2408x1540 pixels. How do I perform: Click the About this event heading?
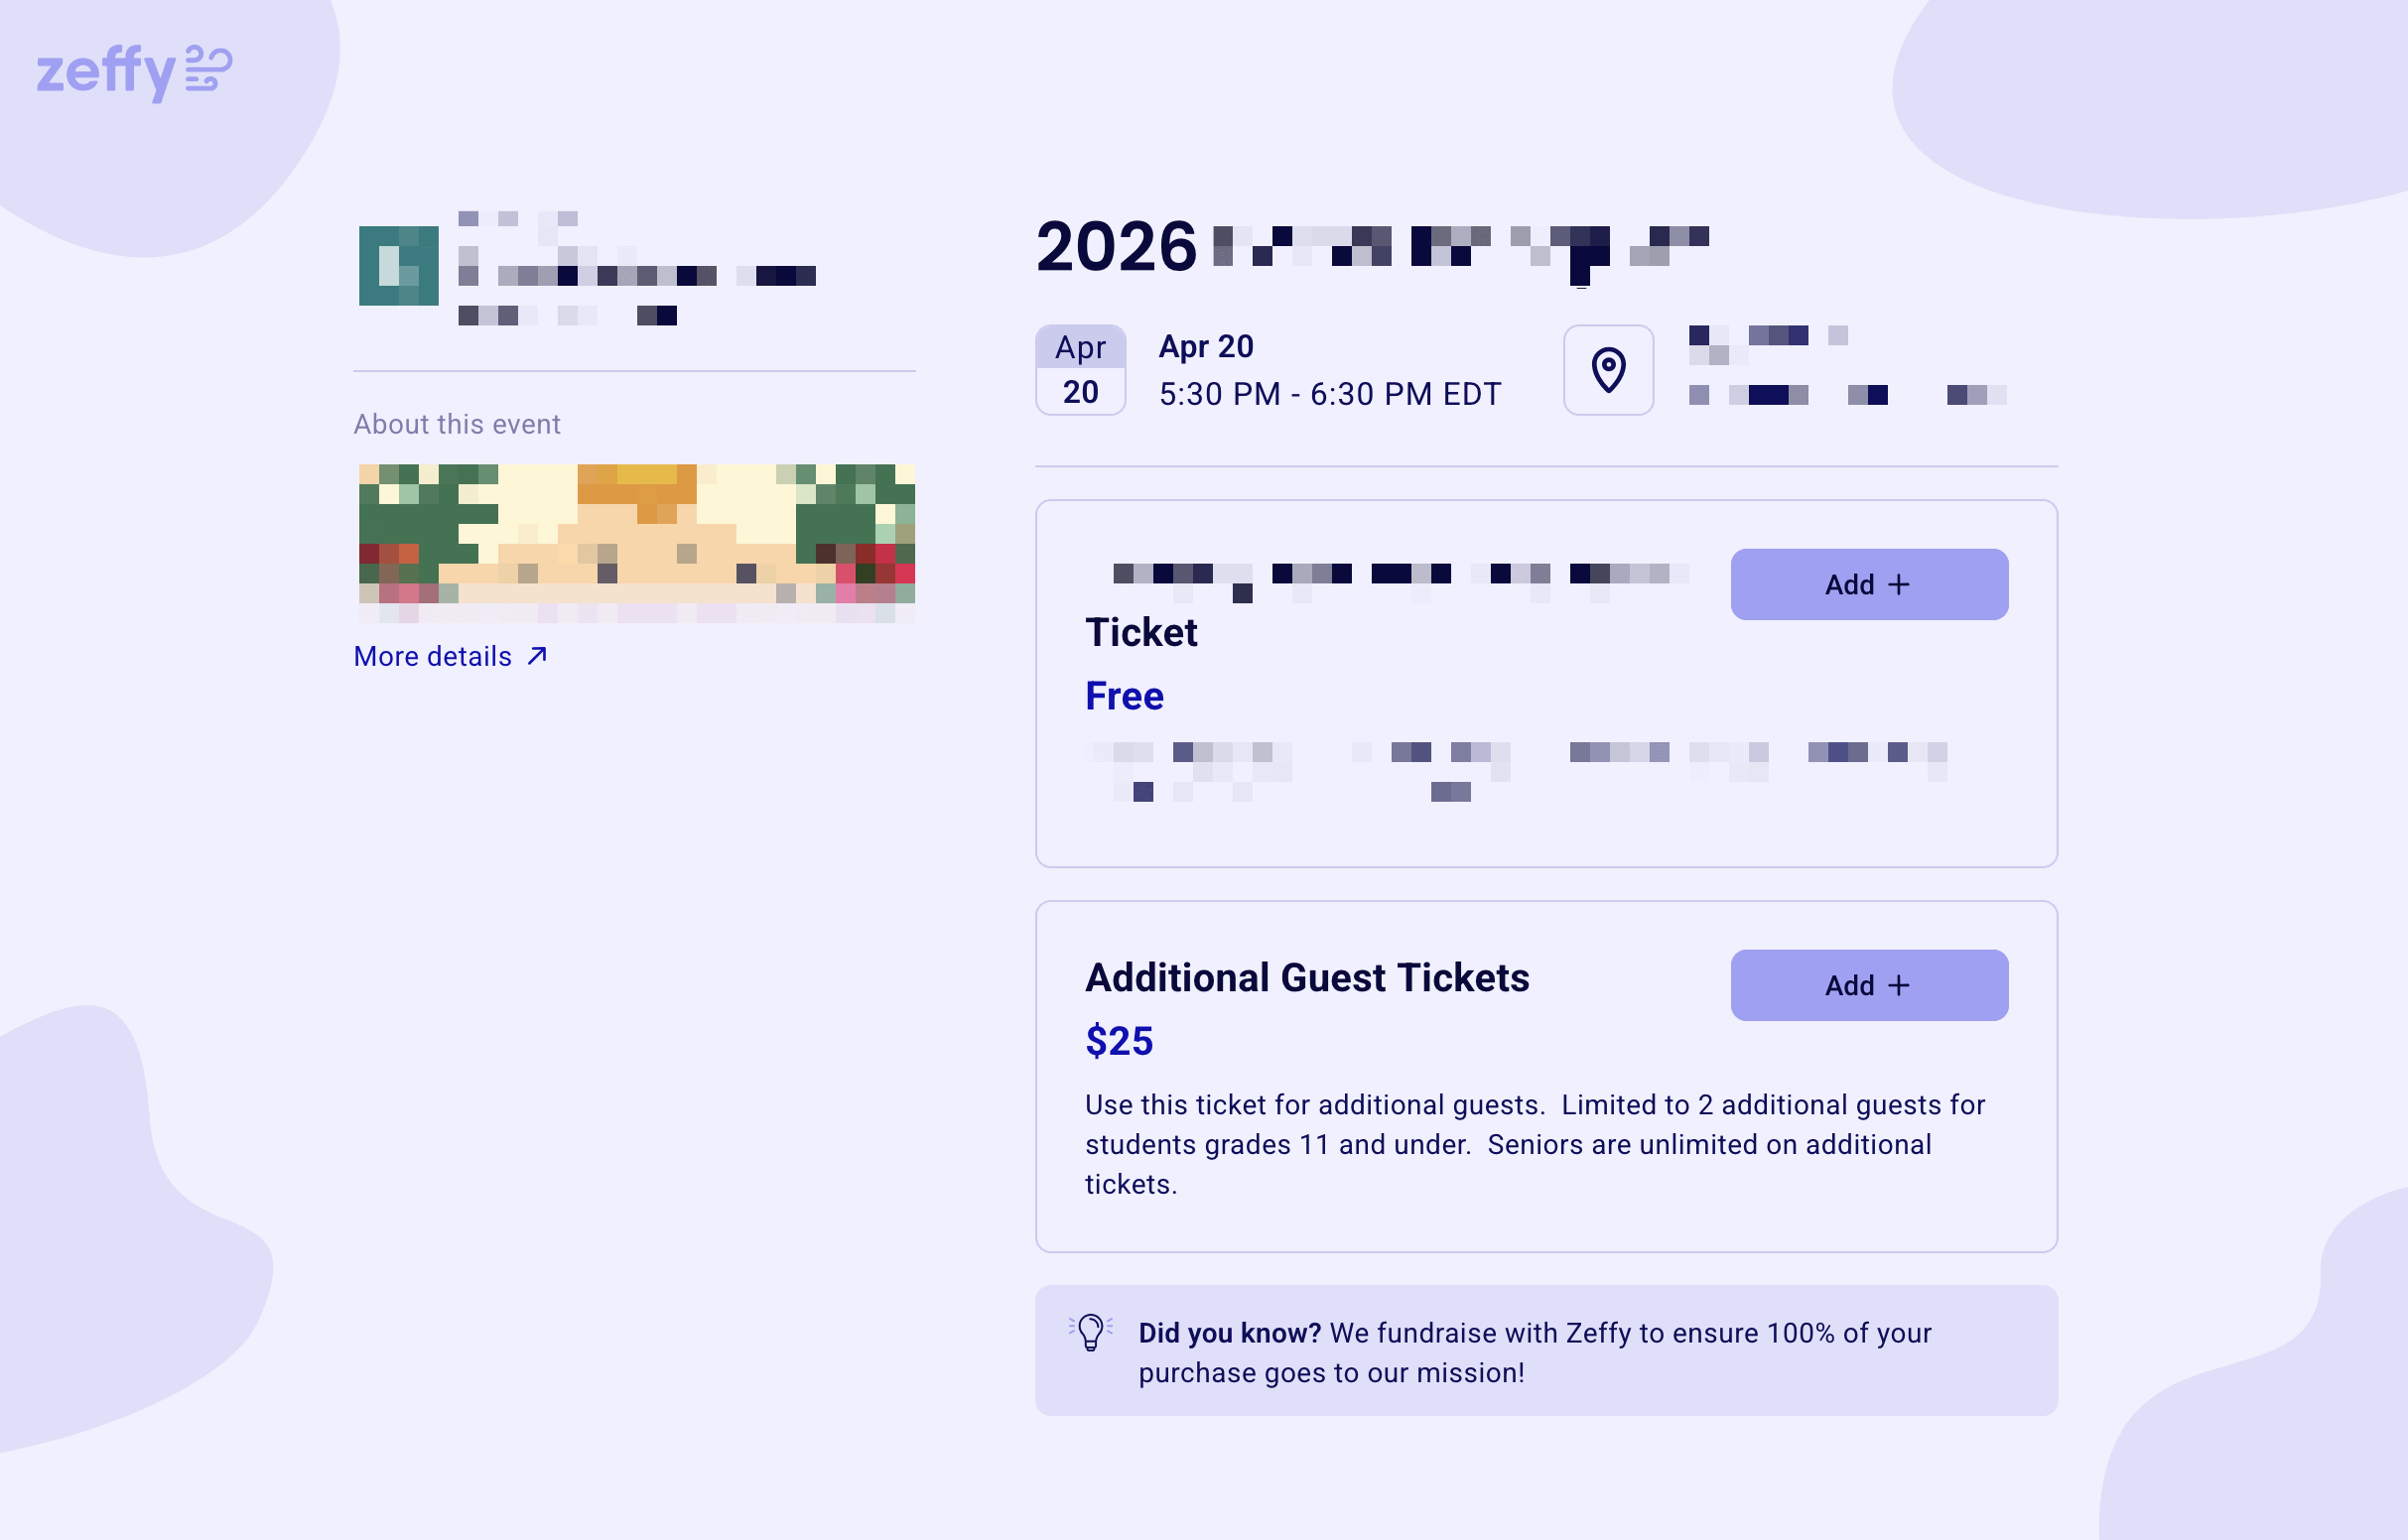click(457, 424)
